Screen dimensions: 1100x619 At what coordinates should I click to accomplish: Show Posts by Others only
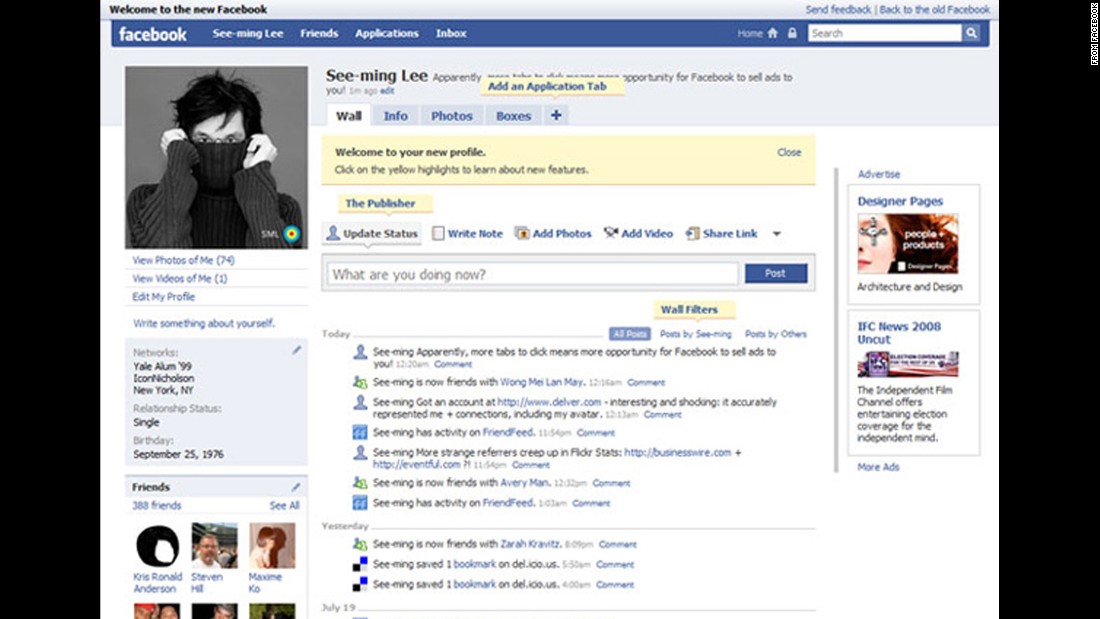coord(775,334)
